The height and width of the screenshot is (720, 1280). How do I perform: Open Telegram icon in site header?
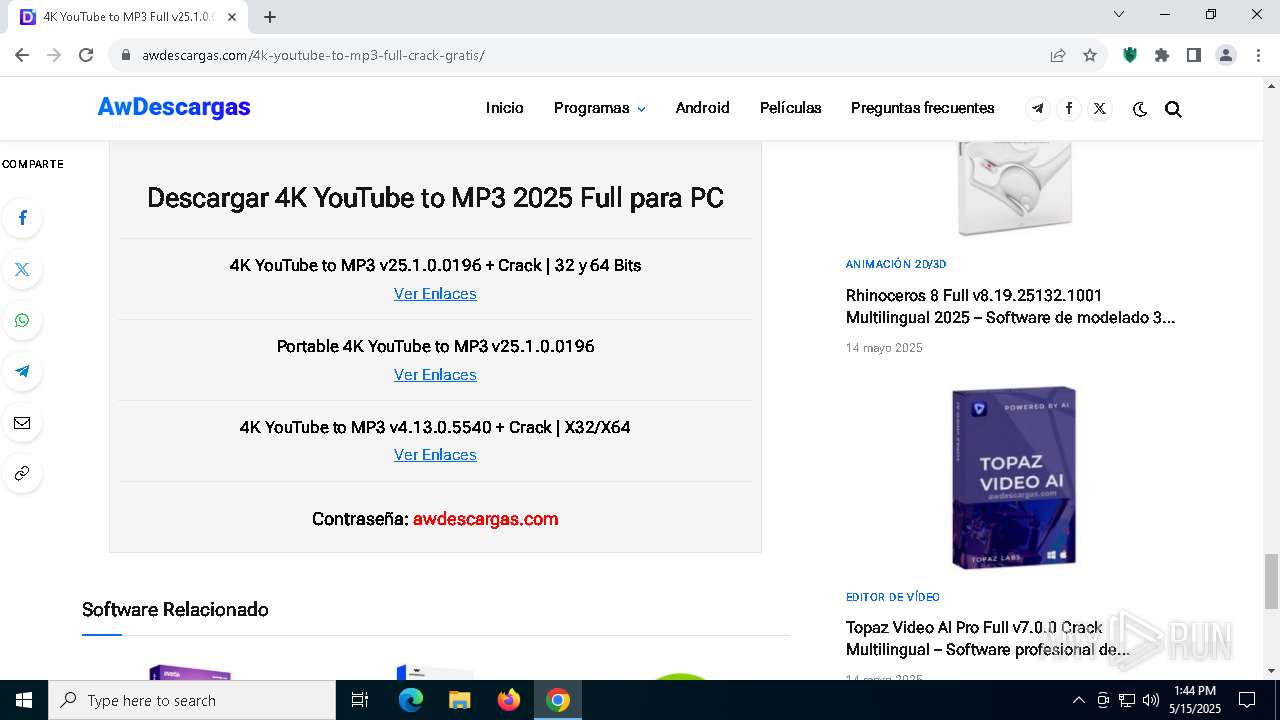coord(1038,109)
